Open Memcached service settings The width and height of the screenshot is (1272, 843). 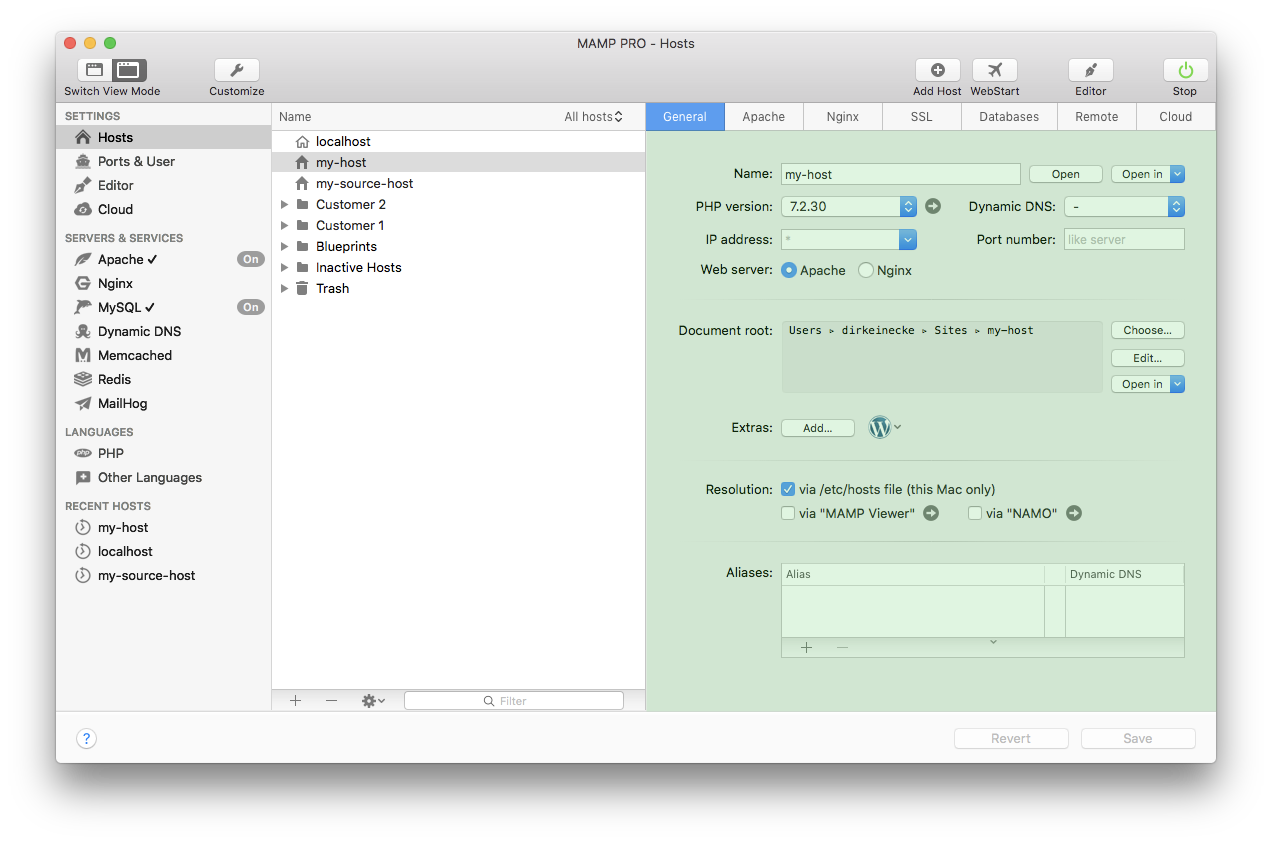[164, 355]
